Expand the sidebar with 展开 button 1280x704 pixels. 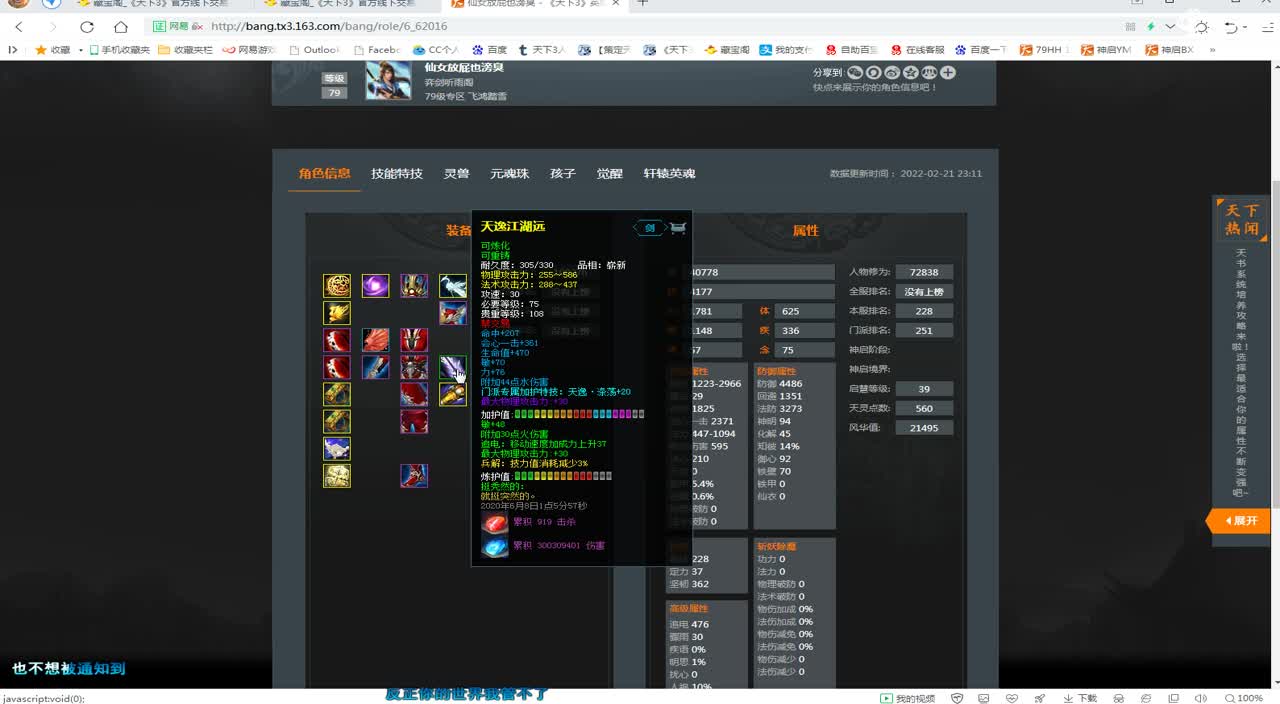coord(1239,521)
